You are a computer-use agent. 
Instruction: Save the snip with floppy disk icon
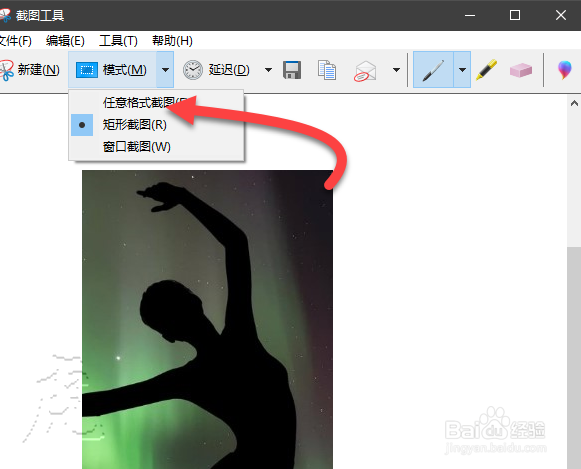click(x=292, y=70)
